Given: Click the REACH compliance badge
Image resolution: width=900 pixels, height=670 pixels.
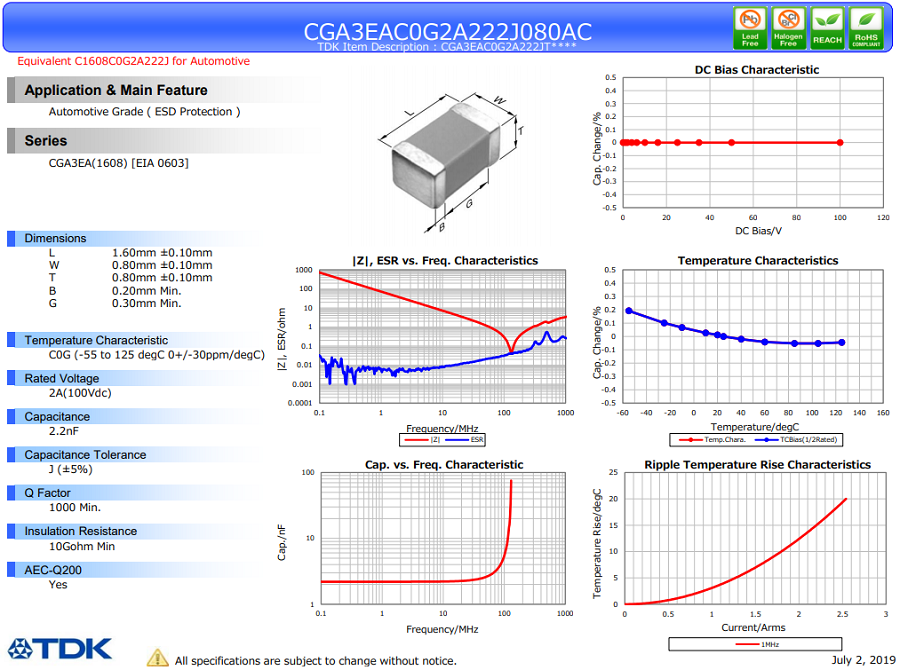Looking at the screenshot, I should (827, 27).
